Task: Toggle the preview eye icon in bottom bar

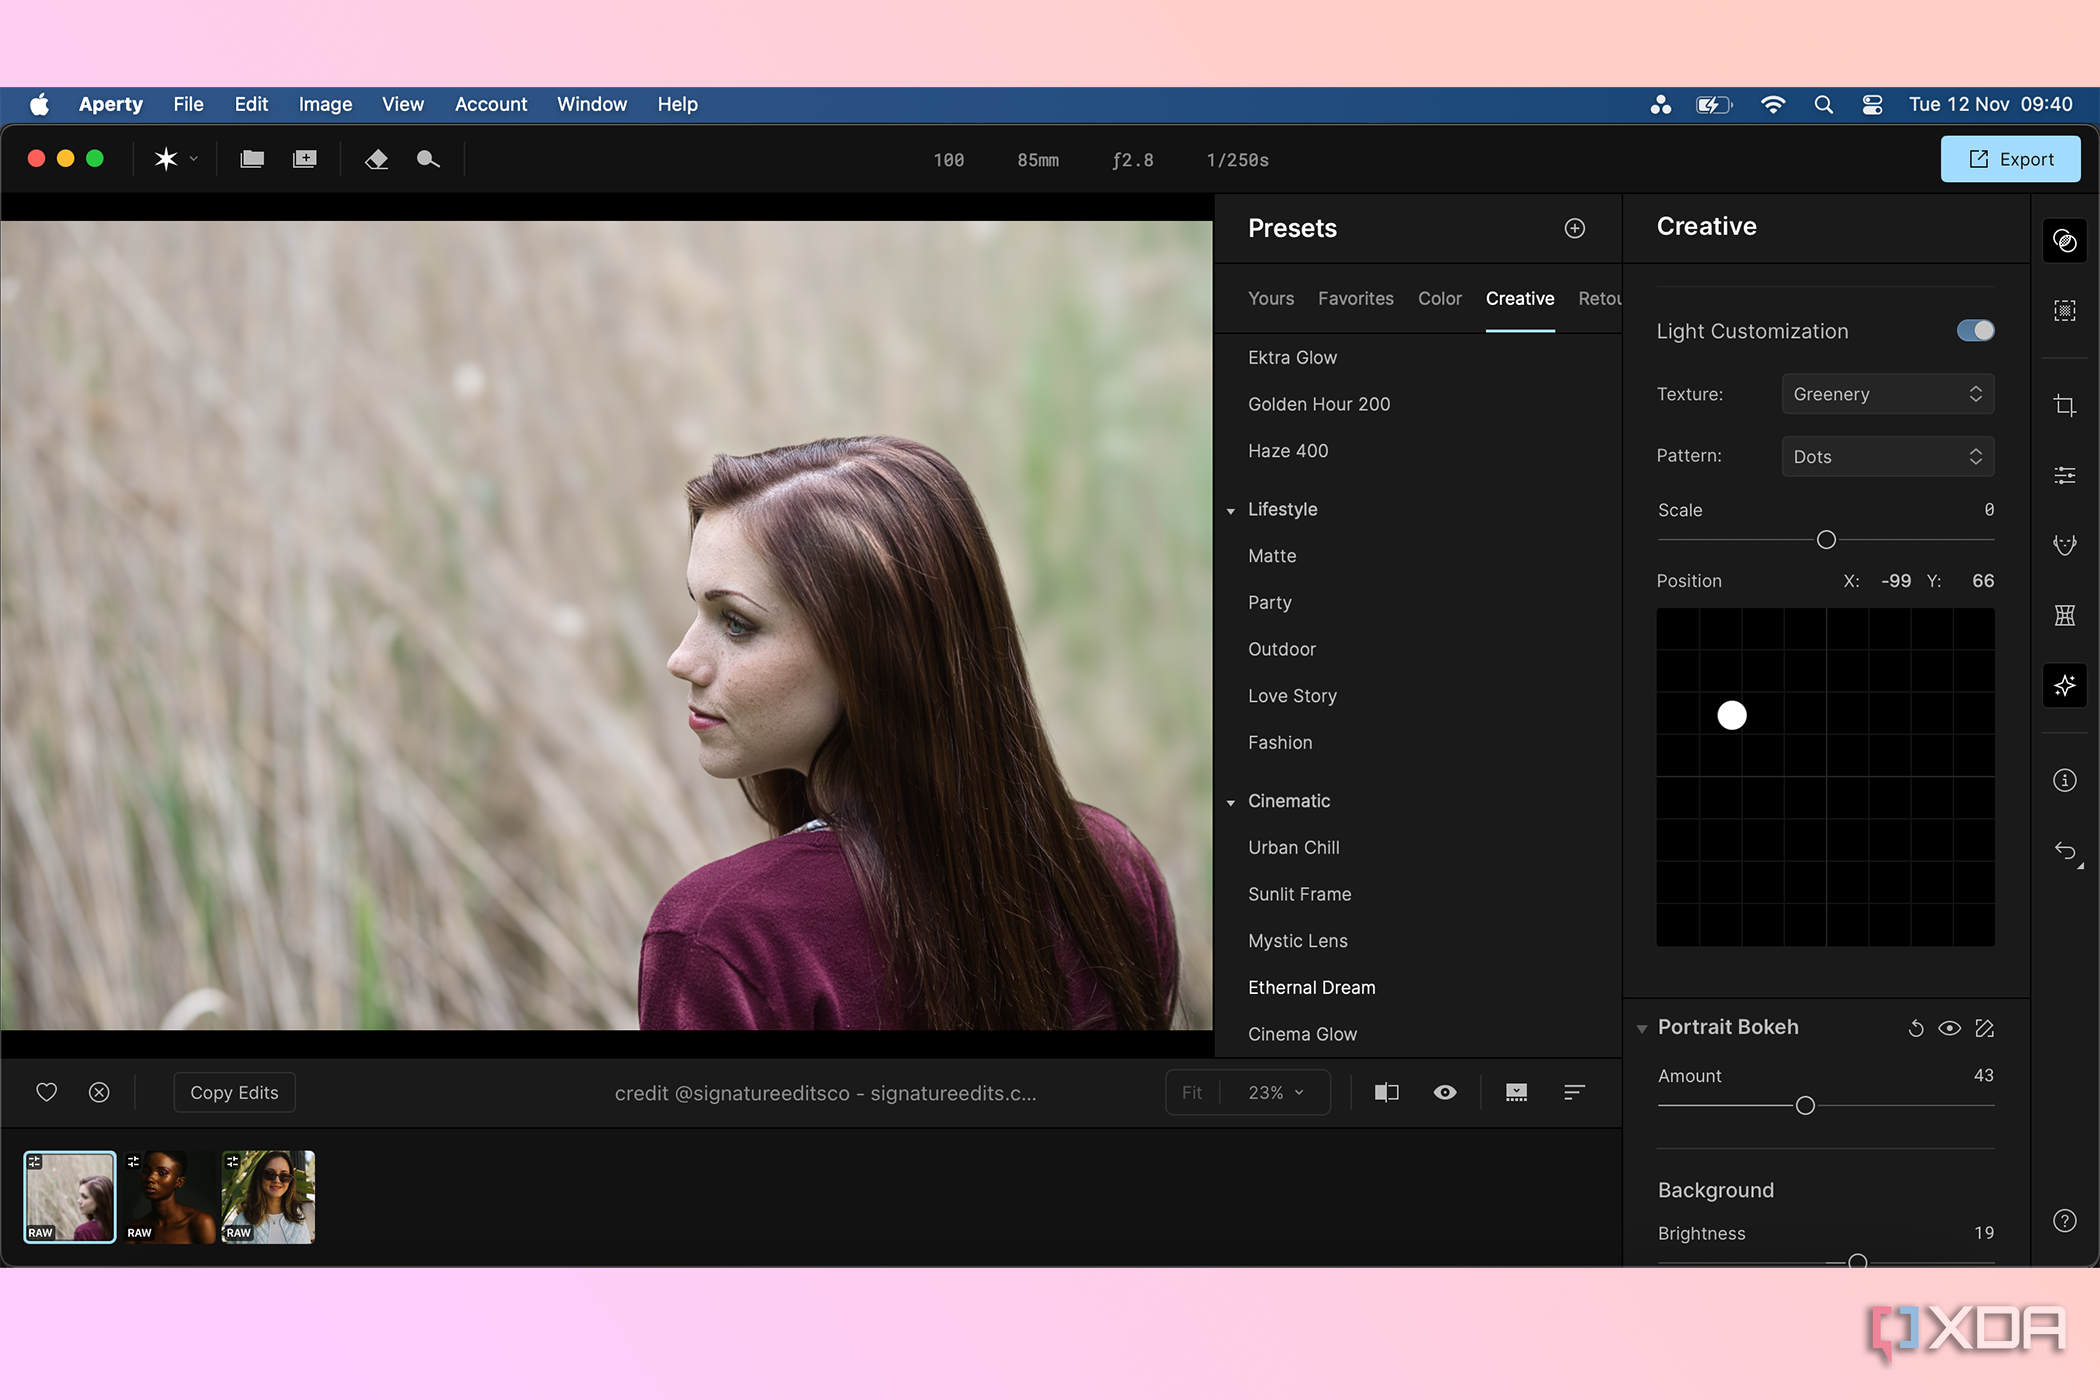Action: coord(1444,1092)
